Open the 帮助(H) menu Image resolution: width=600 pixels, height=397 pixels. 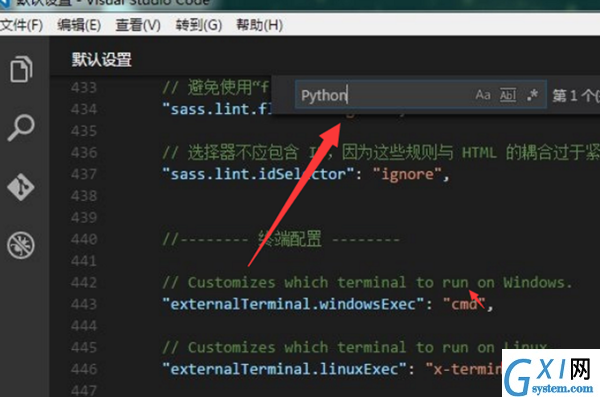point(259,25)
